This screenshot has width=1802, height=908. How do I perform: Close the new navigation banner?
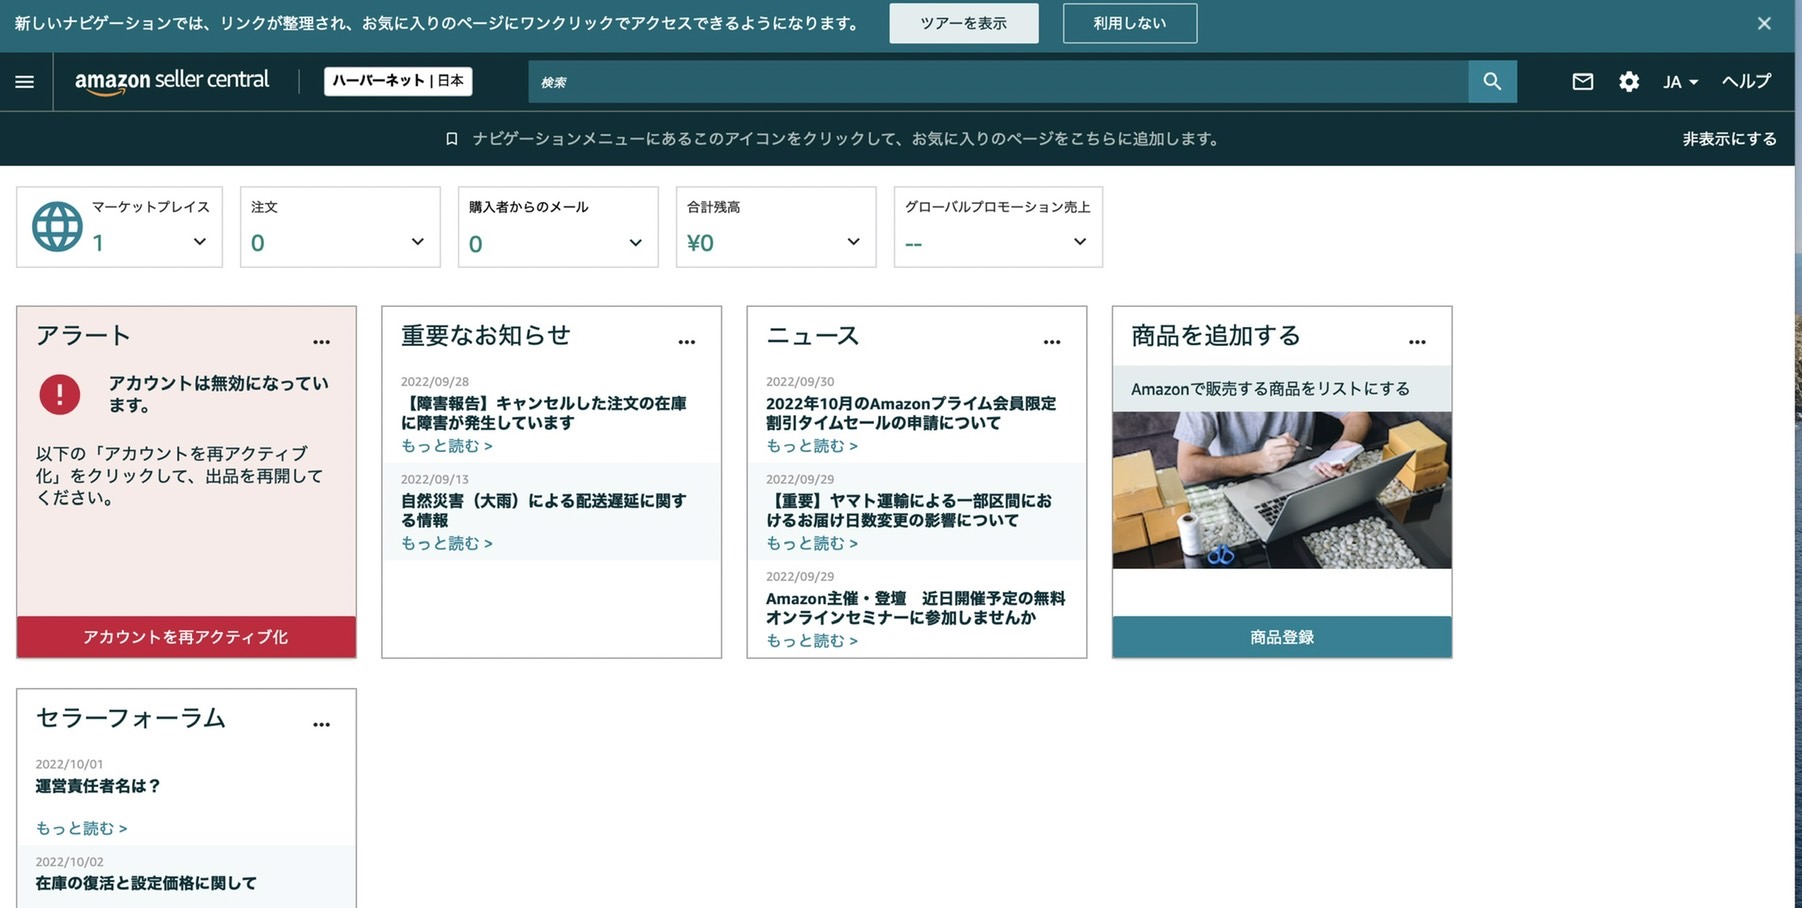tap(1764, 23)
